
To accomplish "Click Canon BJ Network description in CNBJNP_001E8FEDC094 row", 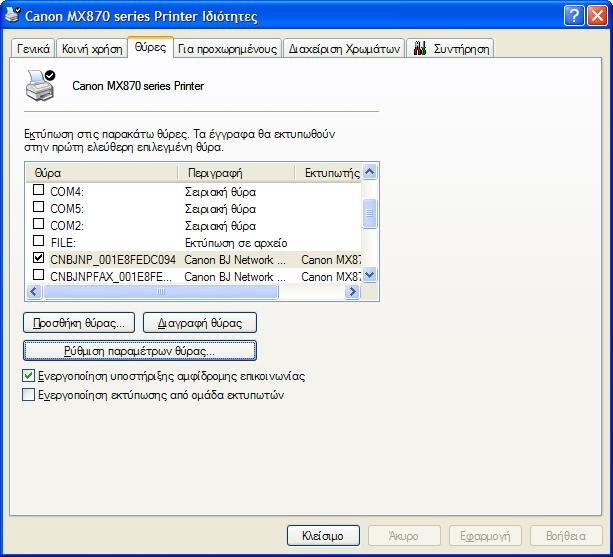I will tap(235, 260).
